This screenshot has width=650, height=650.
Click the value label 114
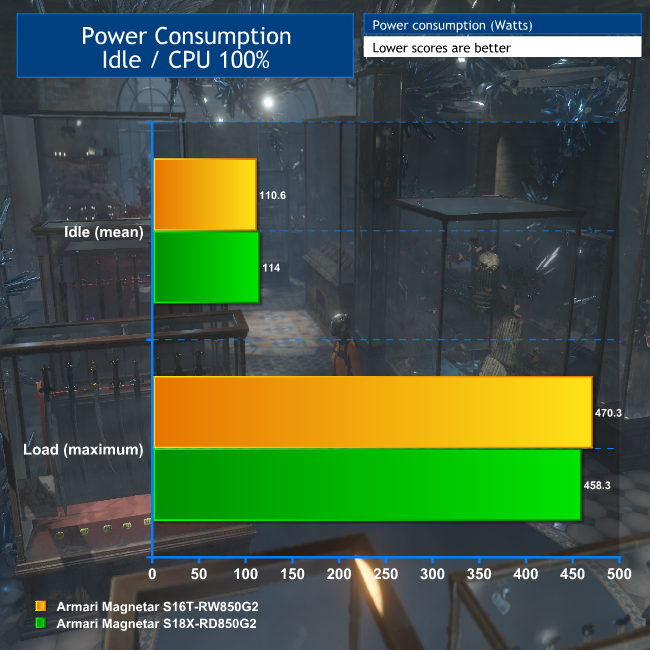click(271, 268)
